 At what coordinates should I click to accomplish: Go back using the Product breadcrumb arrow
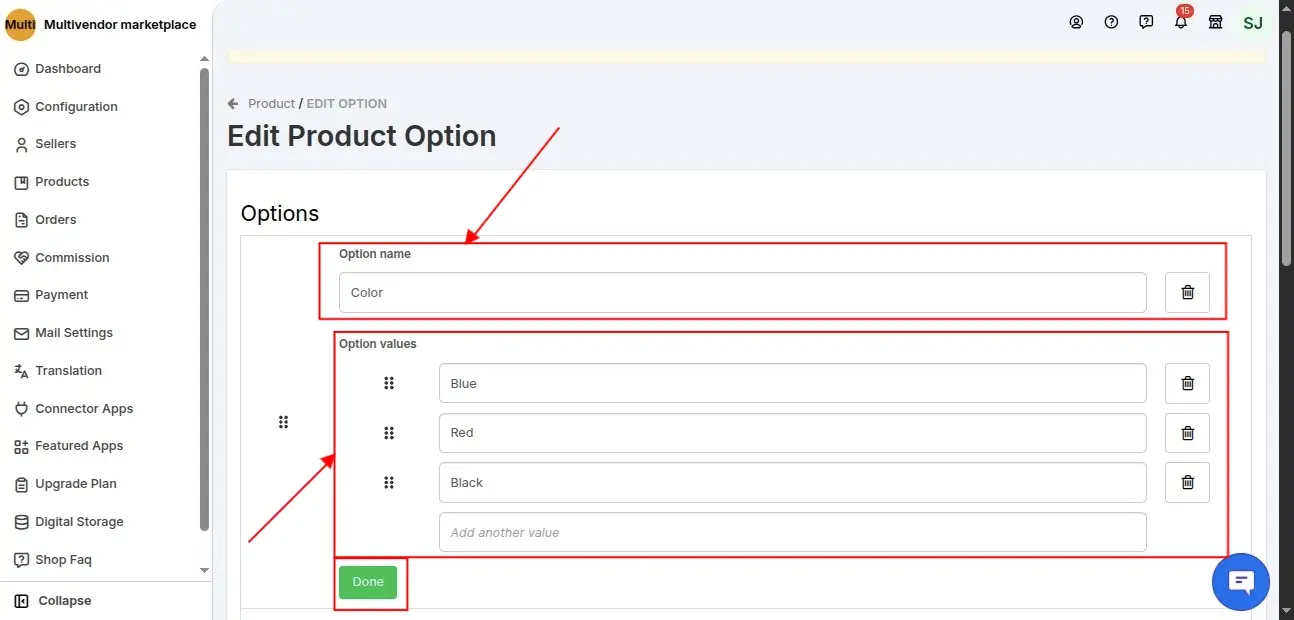[233, 104]
